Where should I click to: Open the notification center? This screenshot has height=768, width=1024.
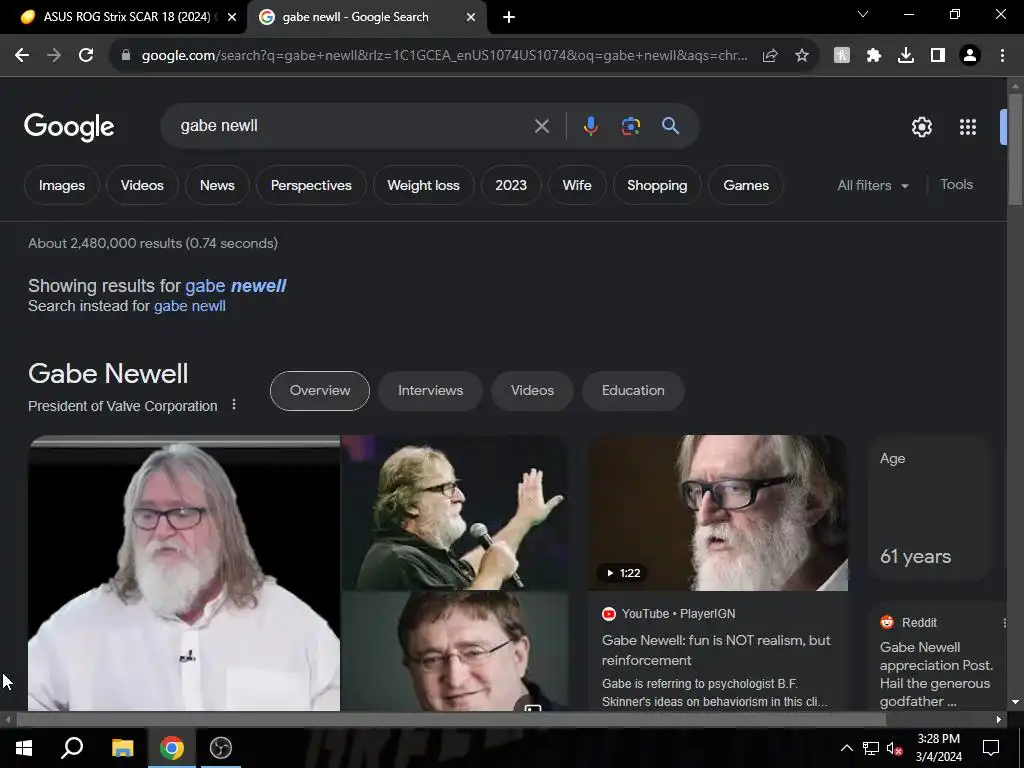click(x=991, y=748)
